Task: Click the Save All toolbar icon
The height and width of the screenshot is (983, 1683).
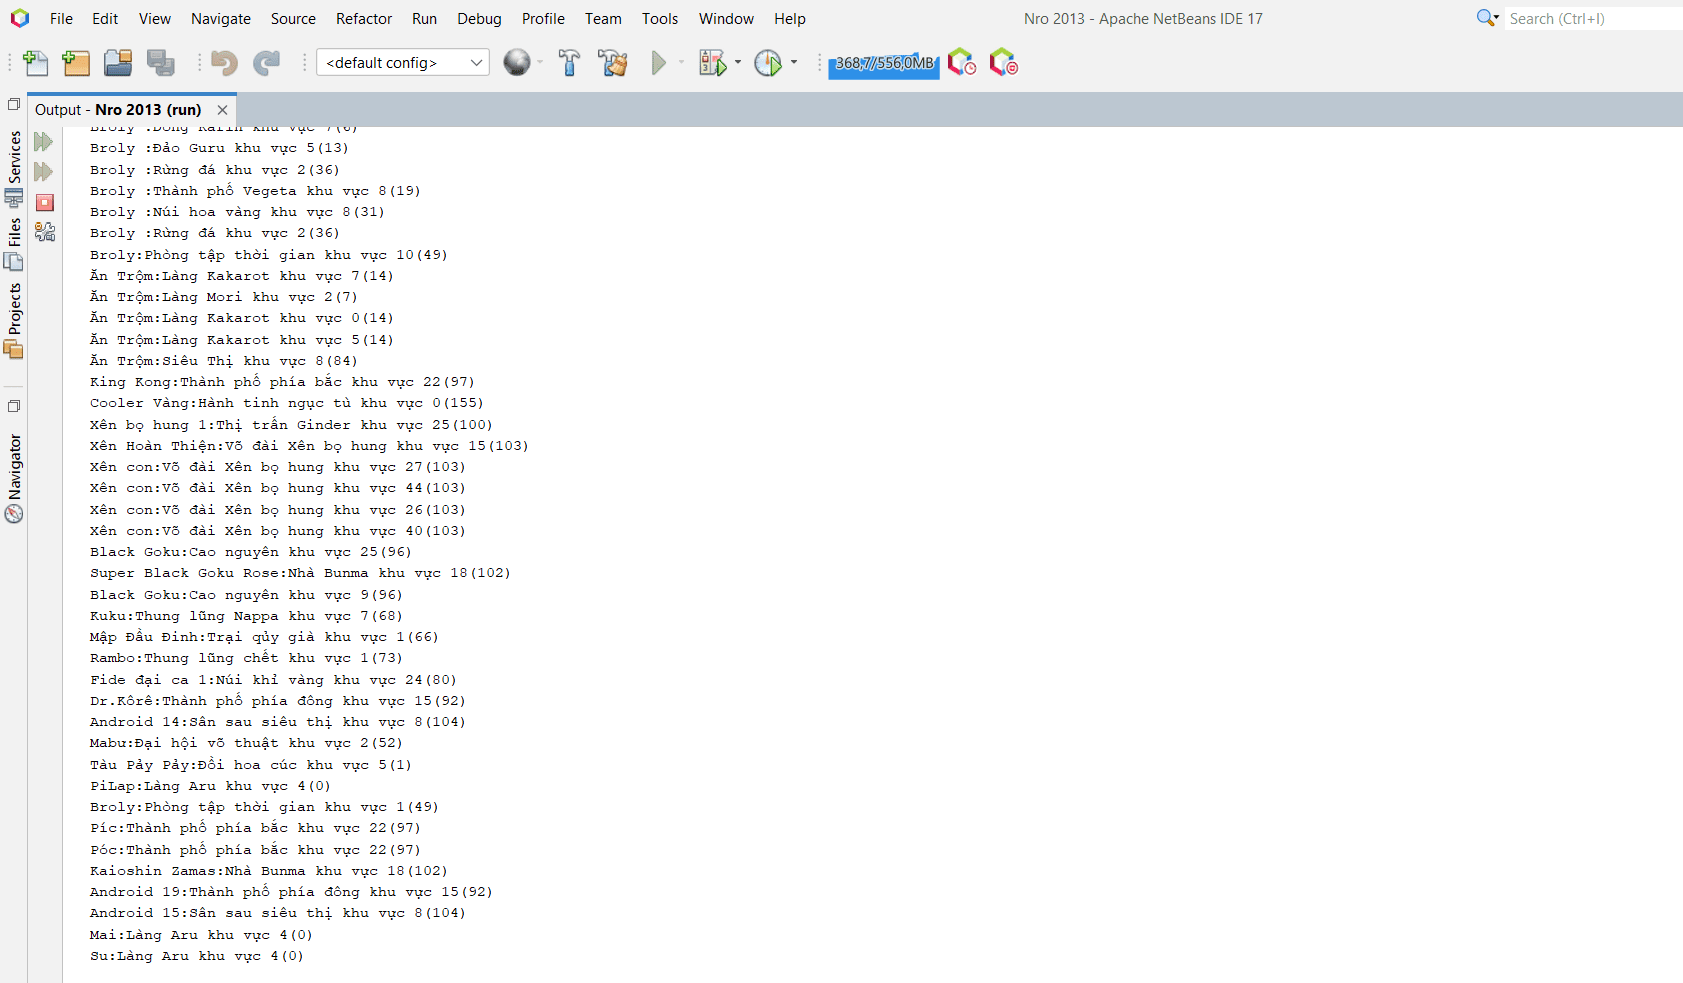Action: 160,63
